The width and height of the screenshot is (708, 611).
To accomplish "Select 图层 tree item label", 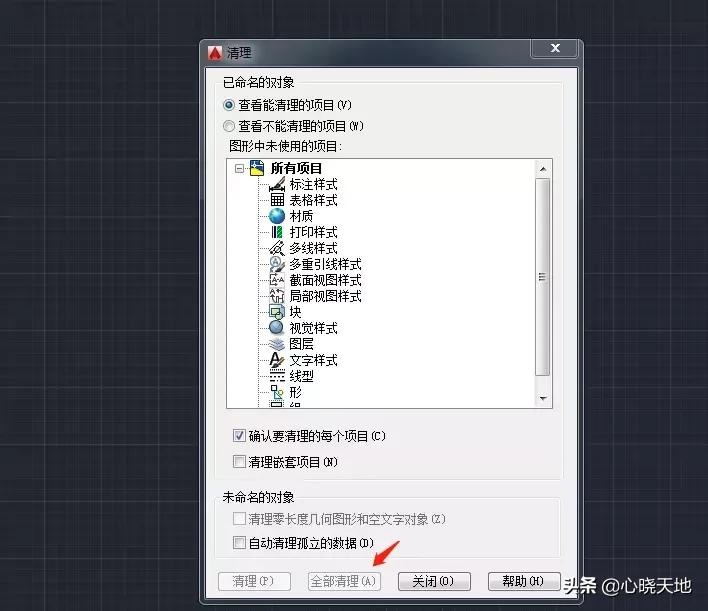I will [301, 344].
